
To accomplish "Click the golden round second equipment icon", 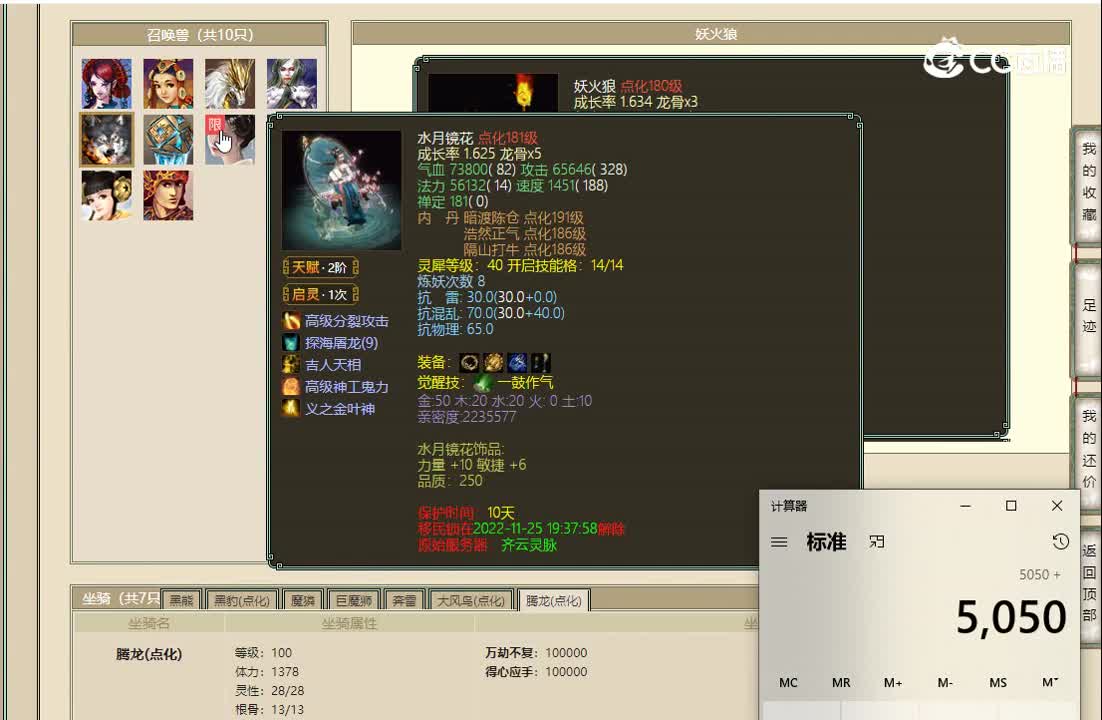I will pyautogui.click(x=493, y=362).
